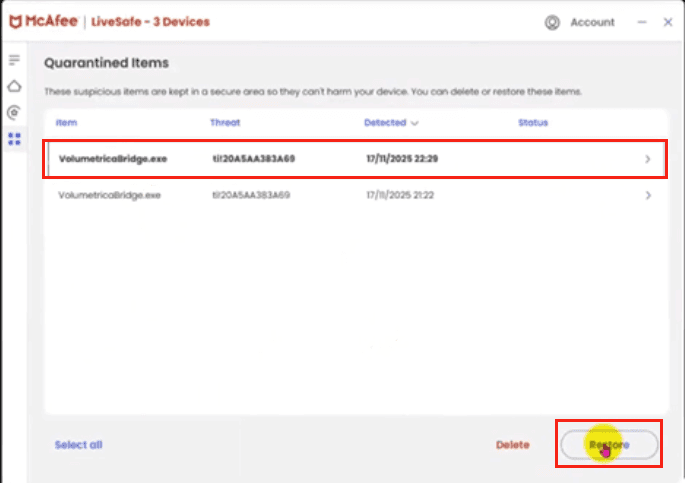Restore the selected quarantined item
The image size is (685, 483).
[609, 445]
